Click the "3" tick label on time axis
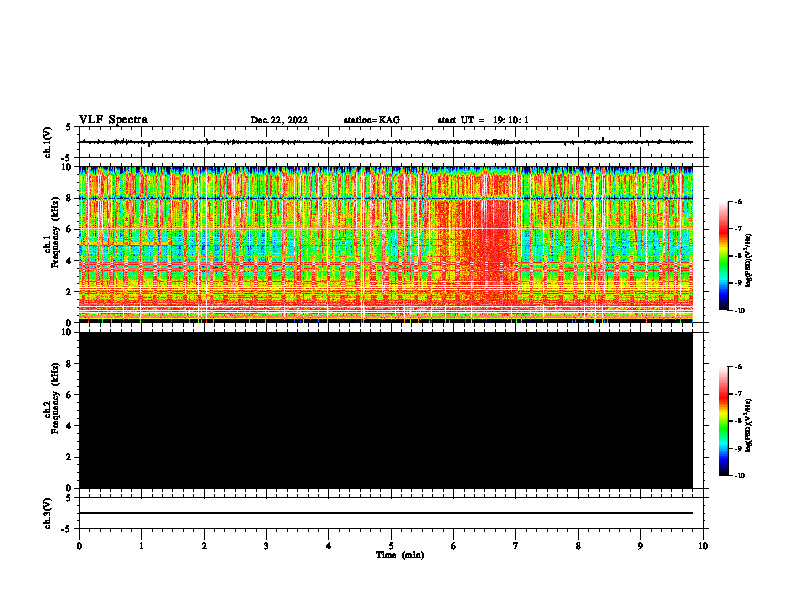Viewport: 792px width, 612px height. pyautogui.click(x=266, y=546)
